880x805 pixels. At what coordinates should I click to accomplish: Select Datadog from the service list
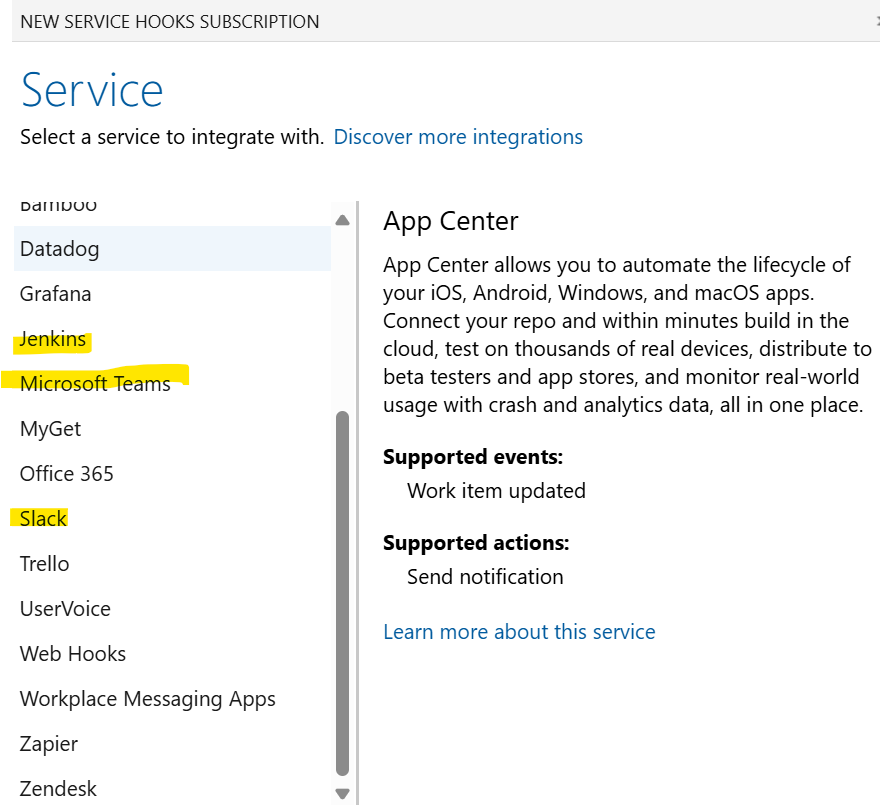(172, 249)
